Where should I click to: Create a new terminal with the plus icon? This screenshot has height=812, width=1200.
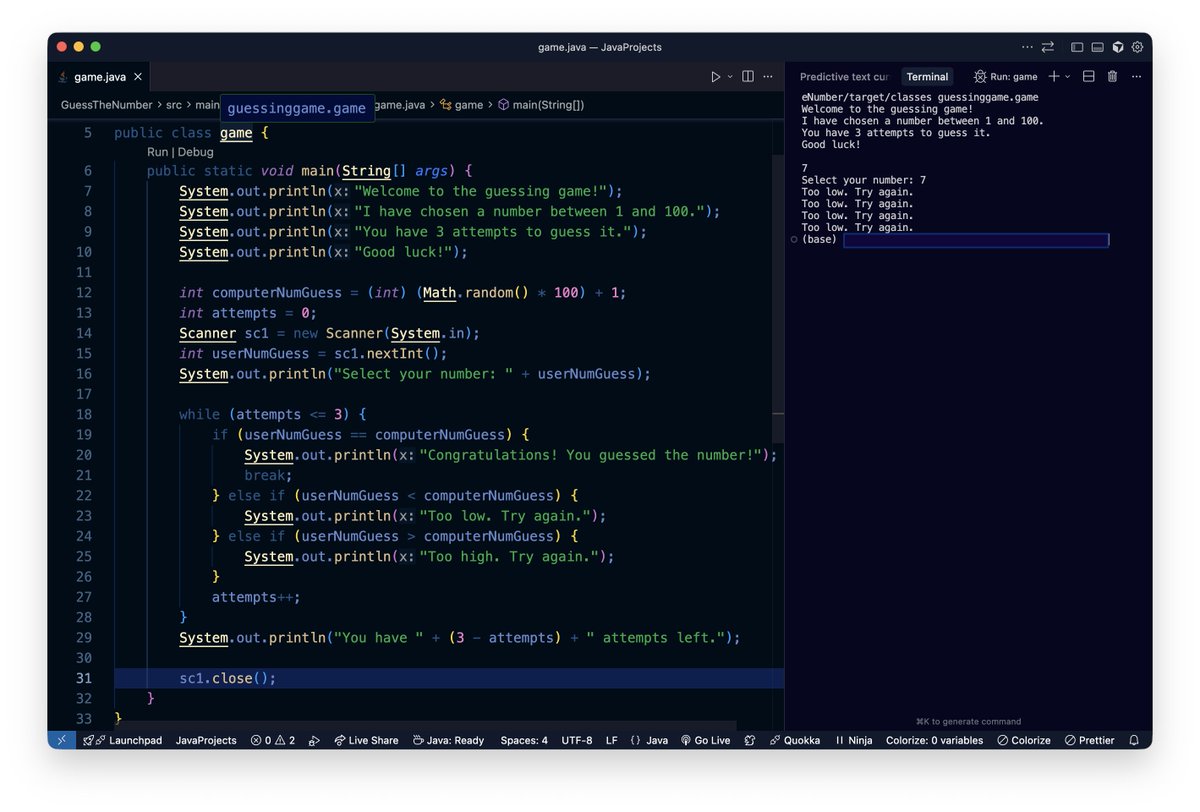pos(1053,76)
